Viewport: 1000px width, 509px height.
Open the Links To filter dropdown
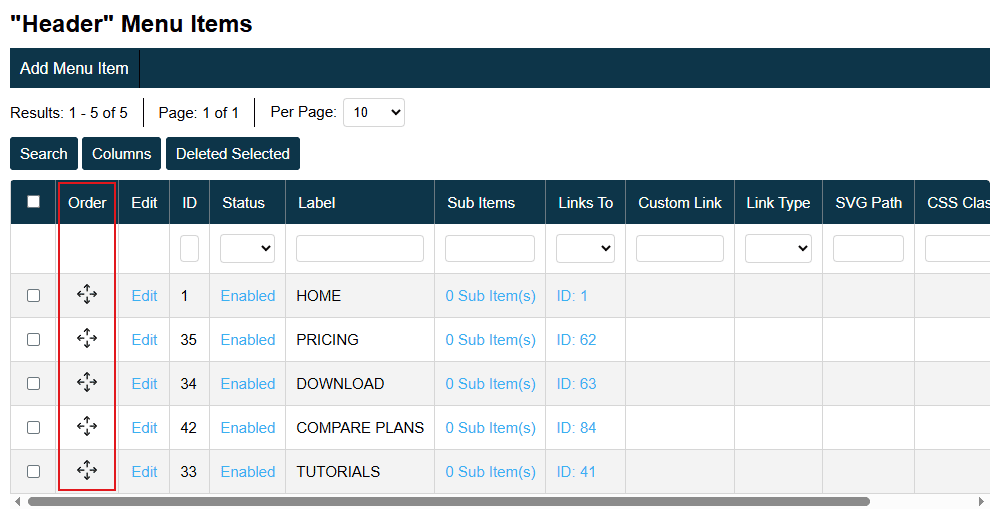click(585, 249)
